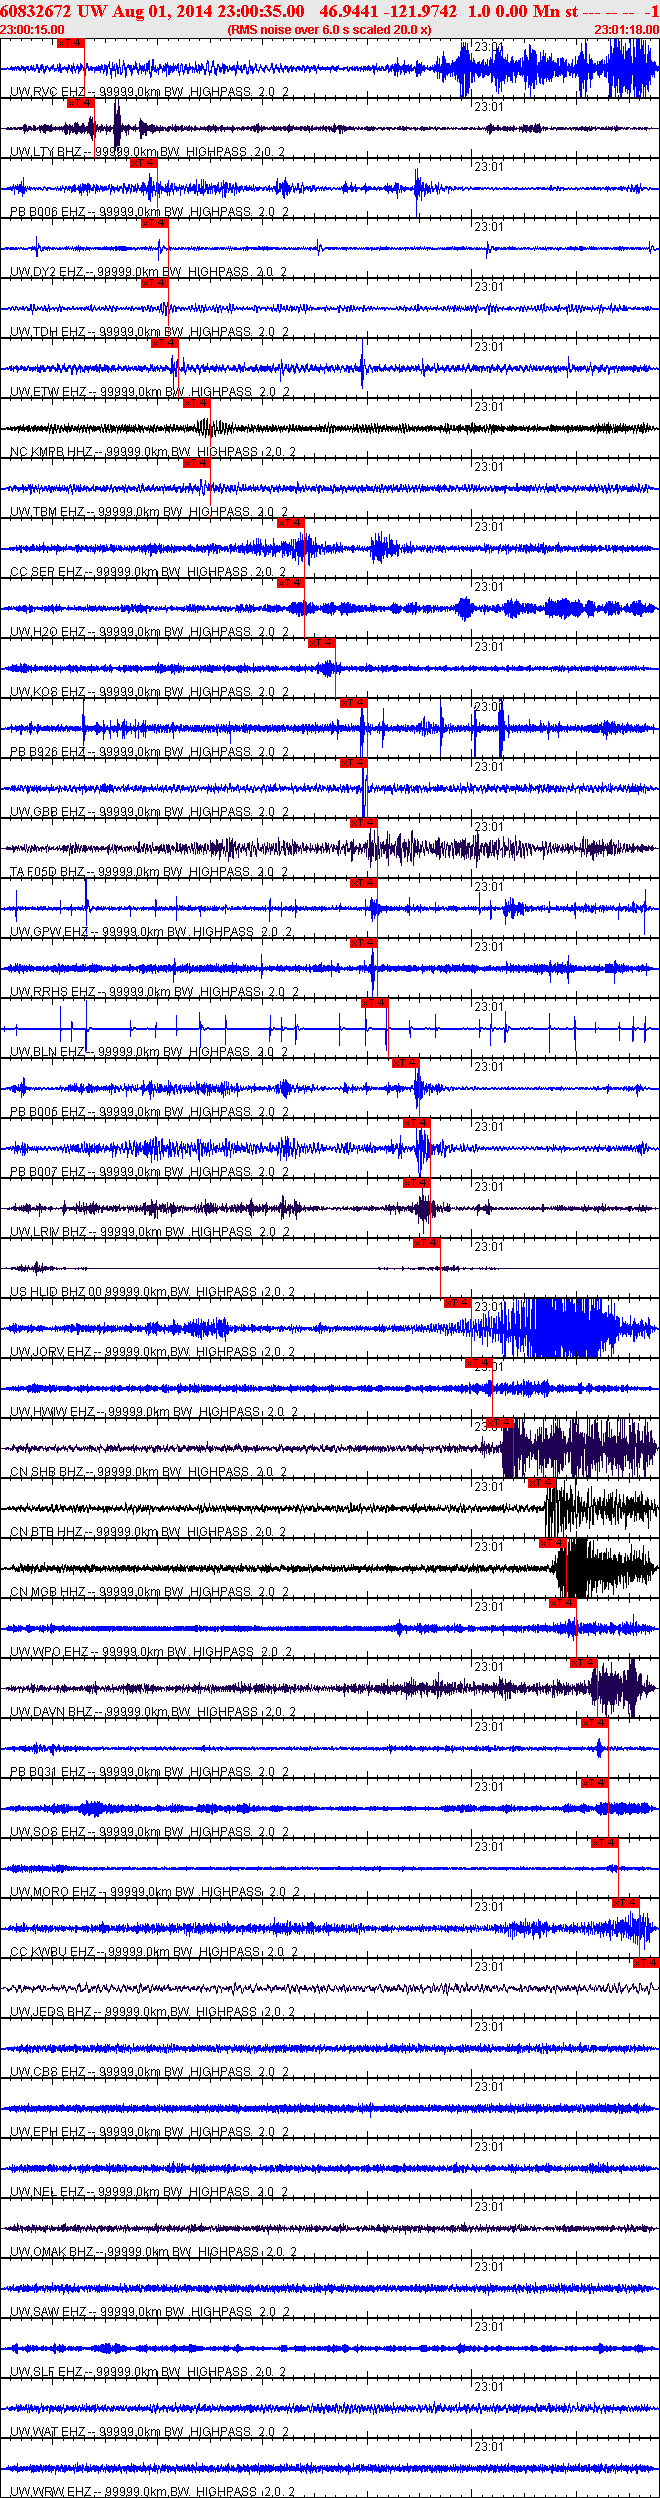Image resolution: width=660 pixels, height=2498 pixels.
Task: Click the red pick flag above UW.ETW trace
Action: pos(164,343)
